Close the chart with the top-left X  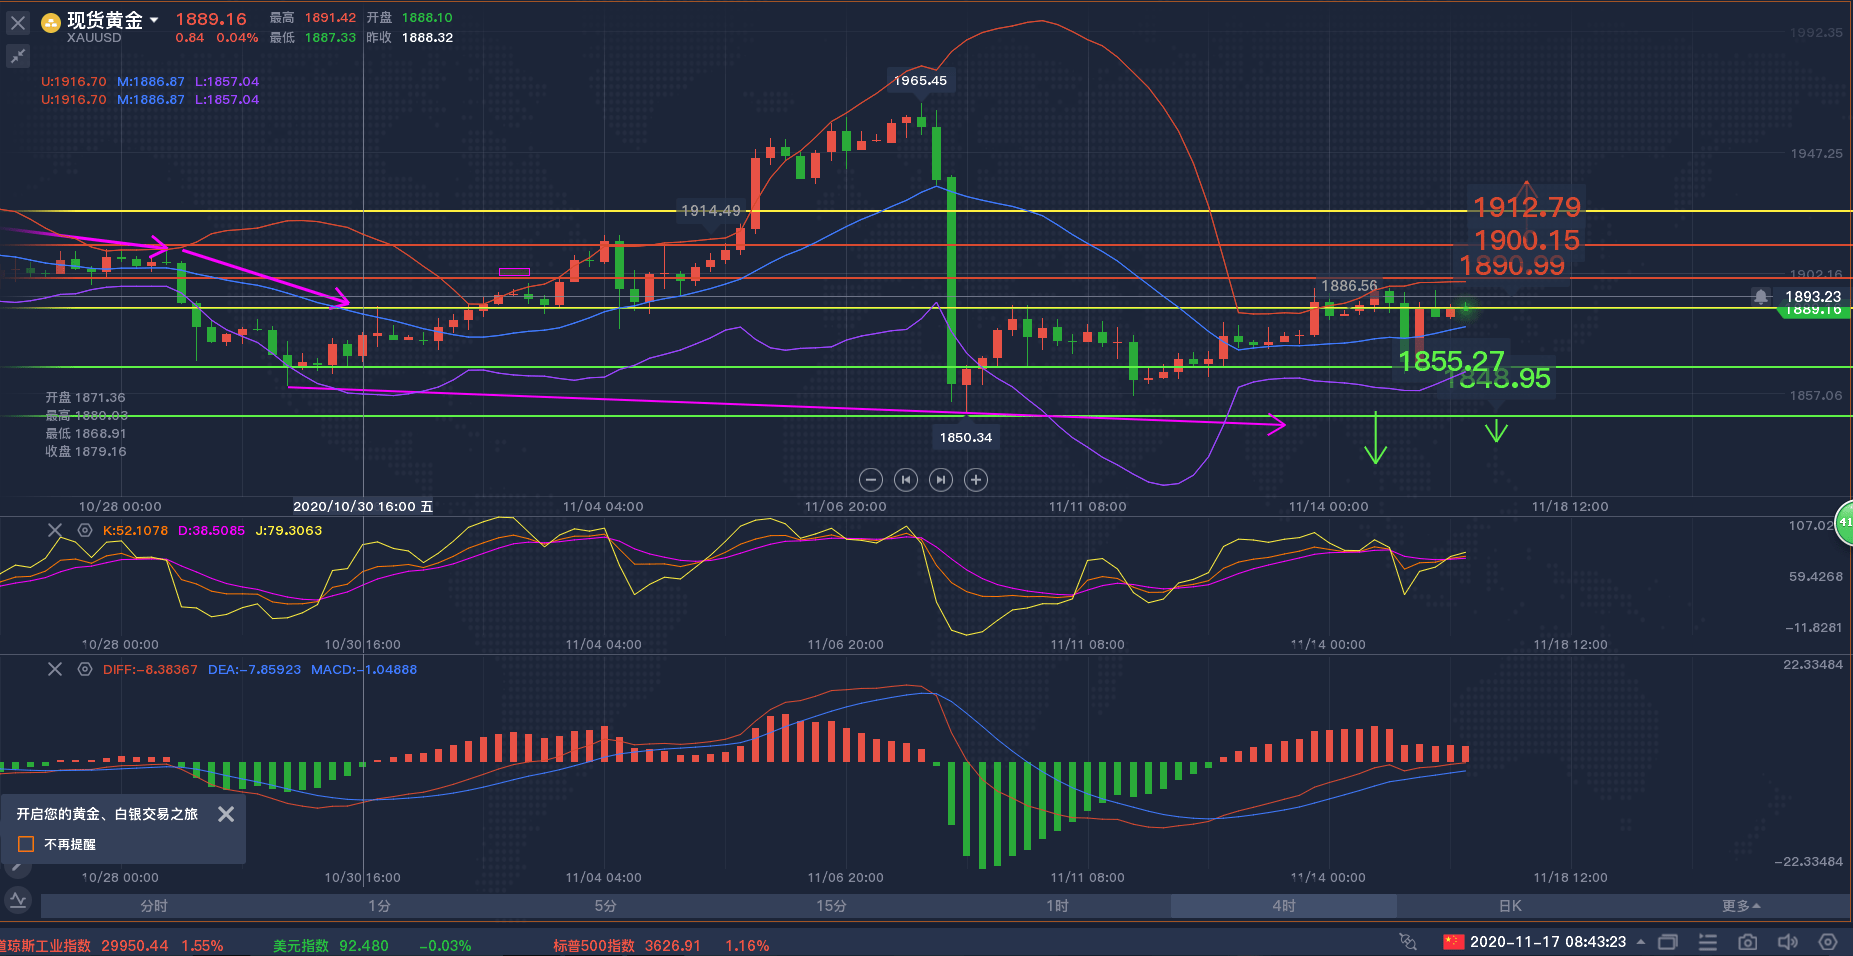[x=18, y=22]
